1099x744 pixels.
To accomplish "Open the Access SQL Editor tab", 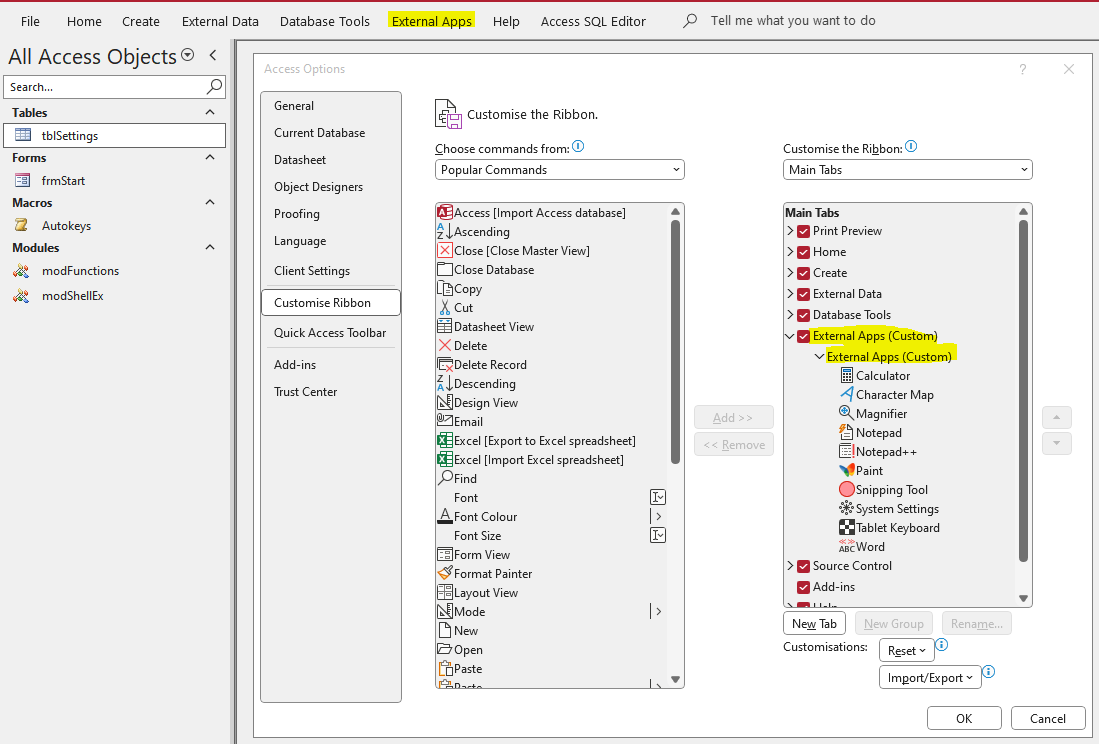I will click(593, 21).
